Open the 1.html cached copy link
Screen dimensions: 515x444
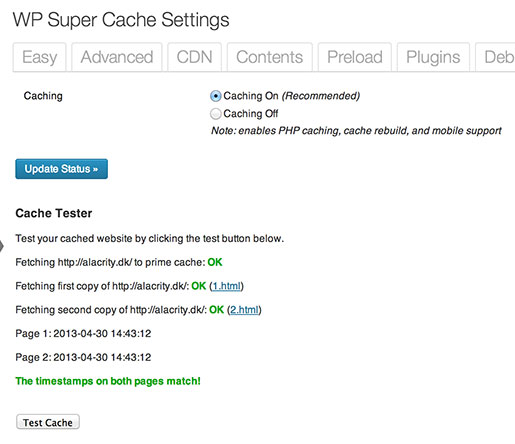click(x=226, y=286)
